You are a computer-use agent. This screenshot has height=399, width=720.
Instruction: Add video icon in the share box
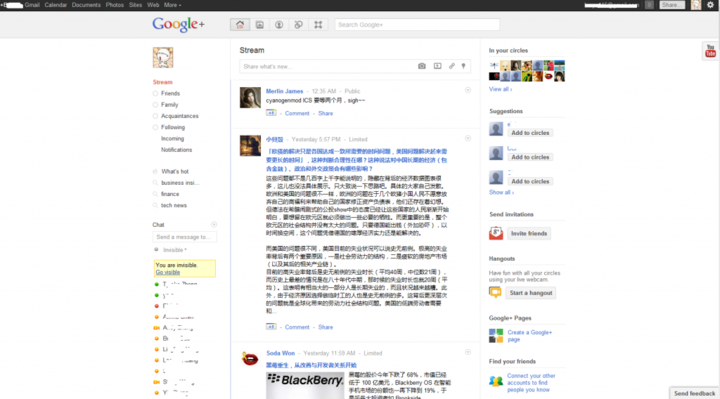pos(438,66)
